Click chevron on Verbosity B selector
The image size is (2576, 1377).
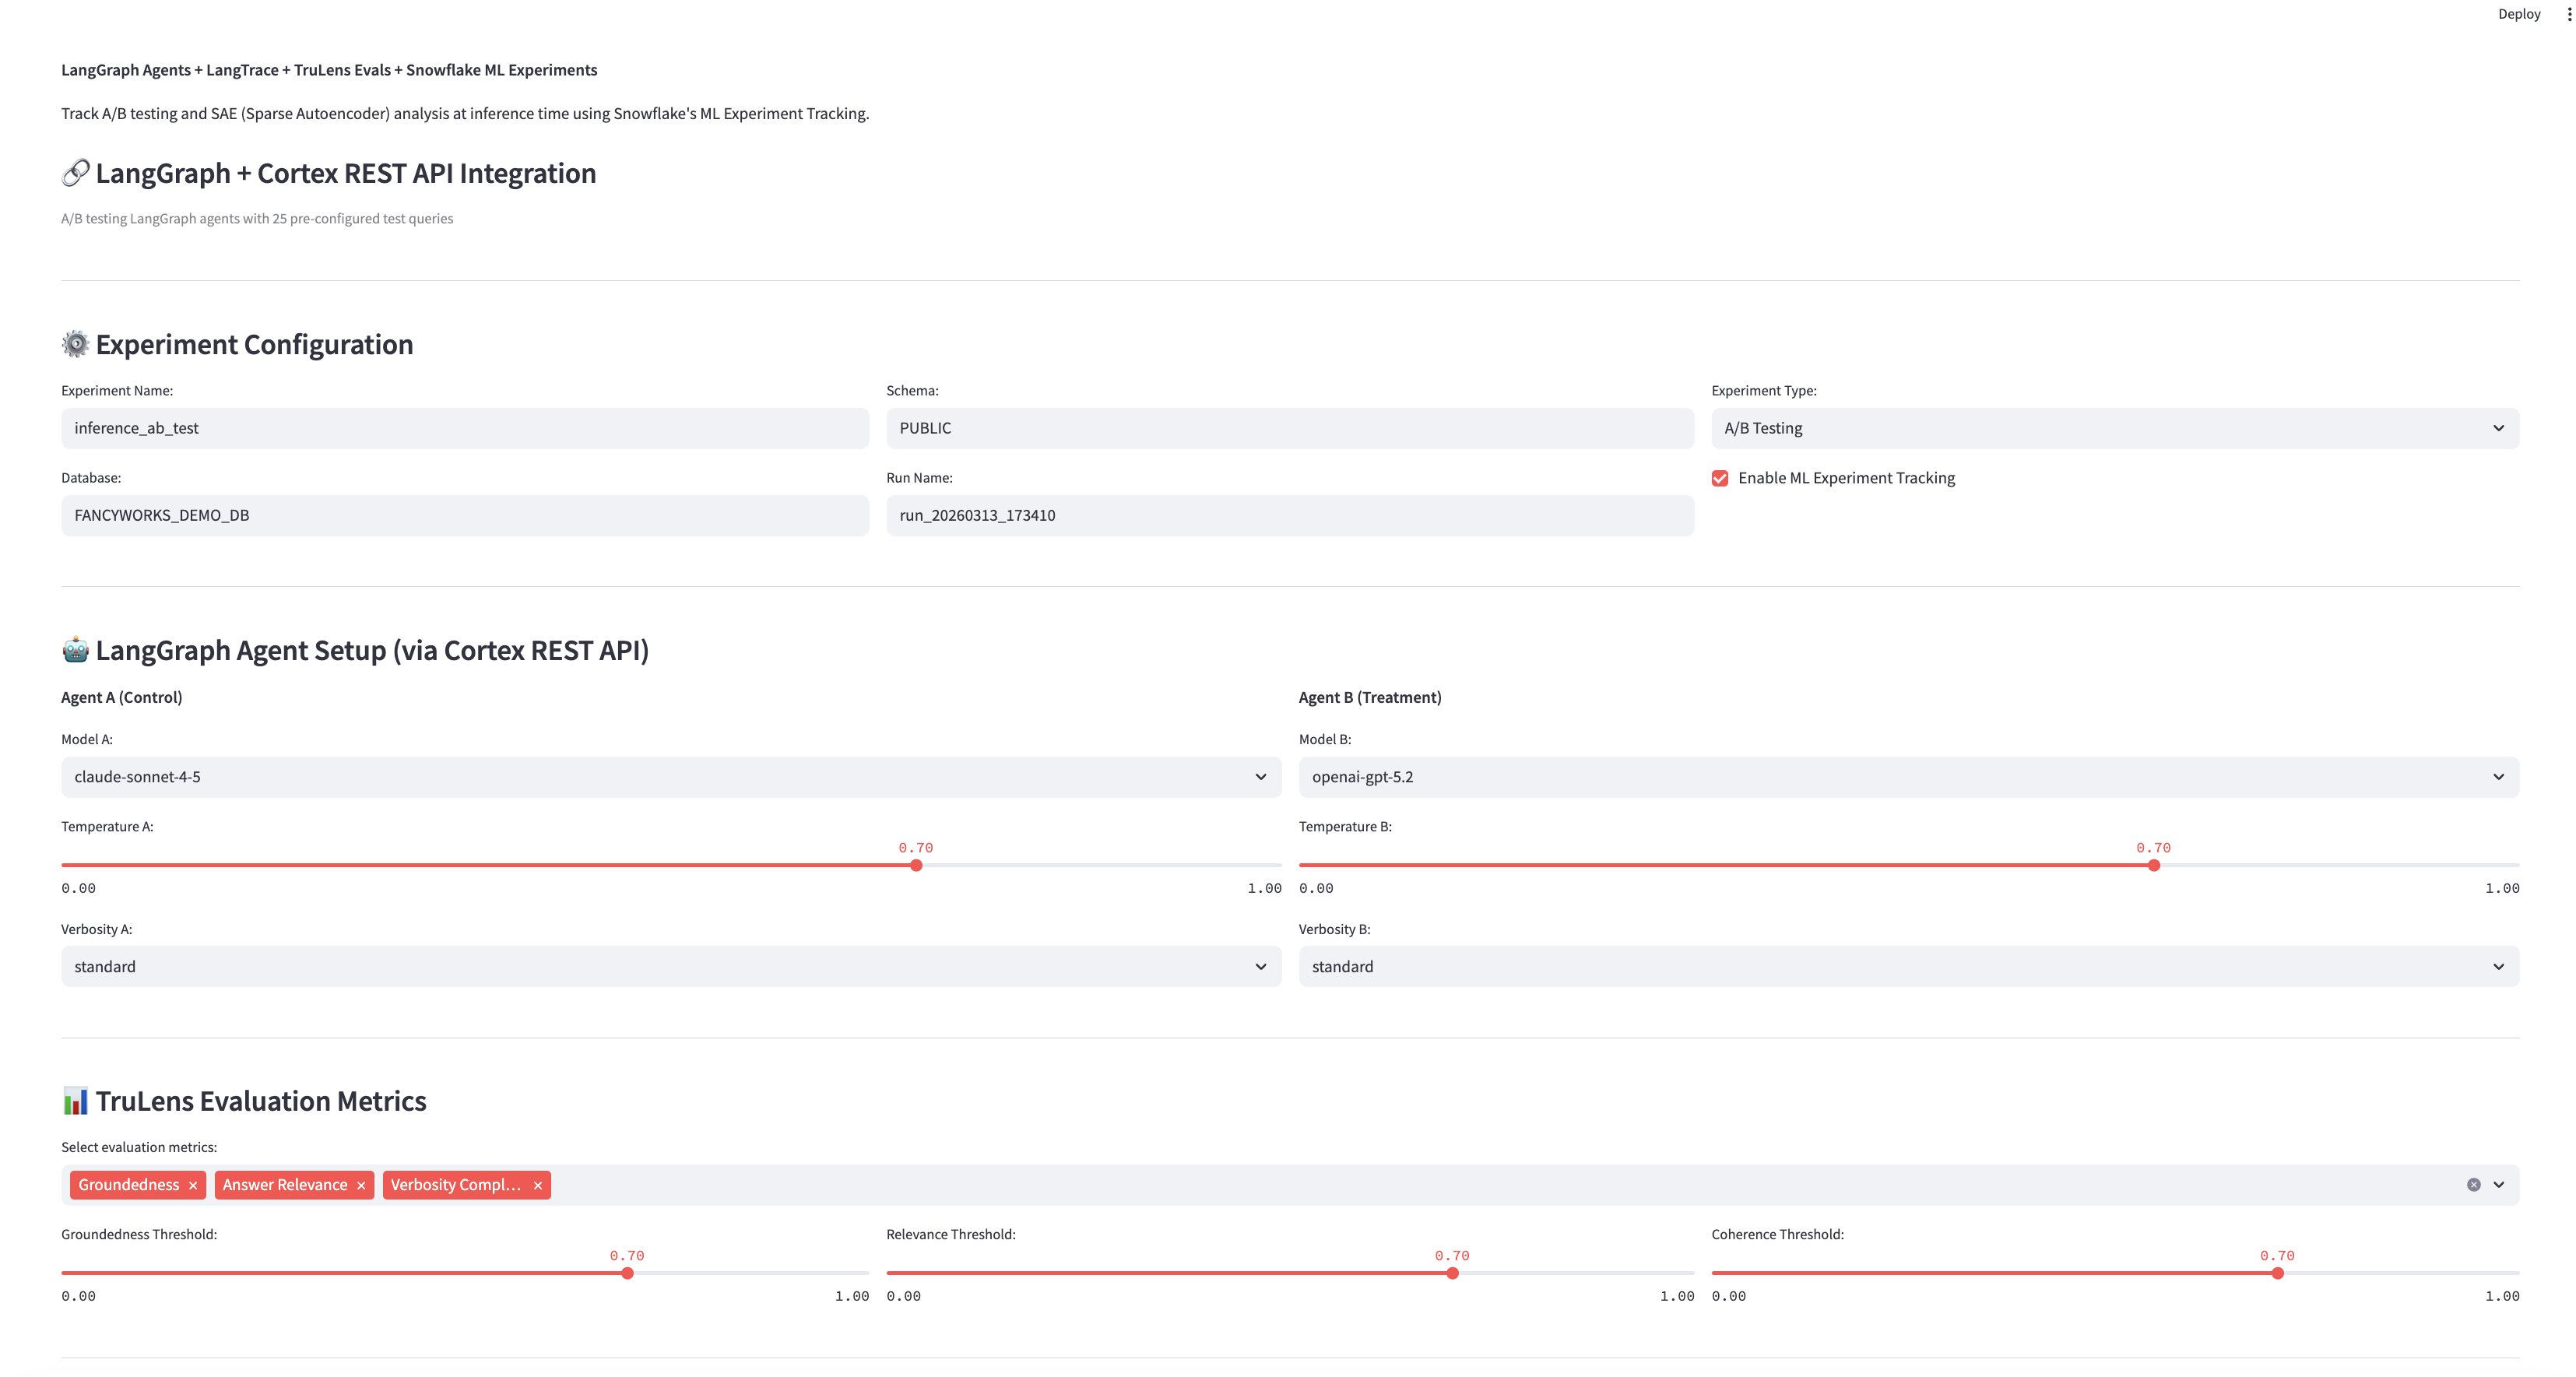point(2498,967)
